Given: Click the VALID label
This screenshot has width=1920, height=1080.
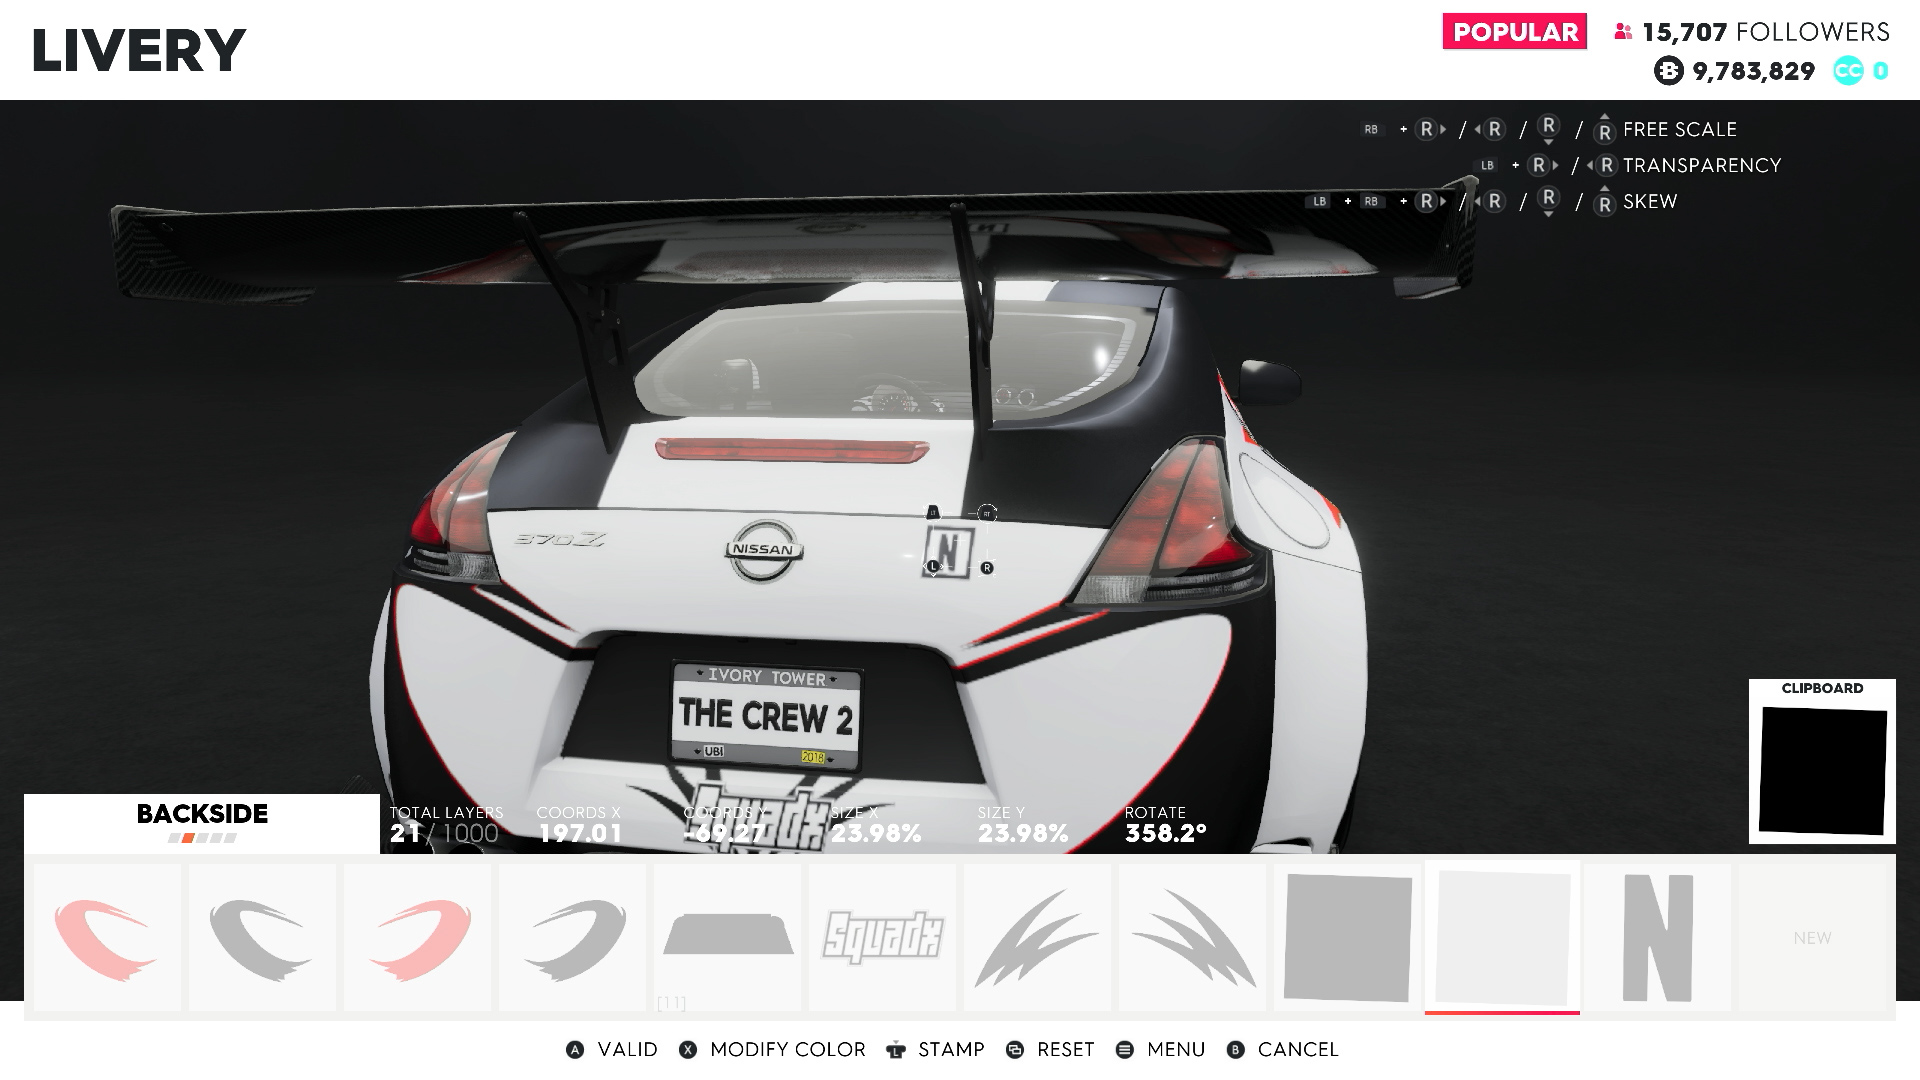Looking at the screenshot, I should click(x=627, y=1050).
